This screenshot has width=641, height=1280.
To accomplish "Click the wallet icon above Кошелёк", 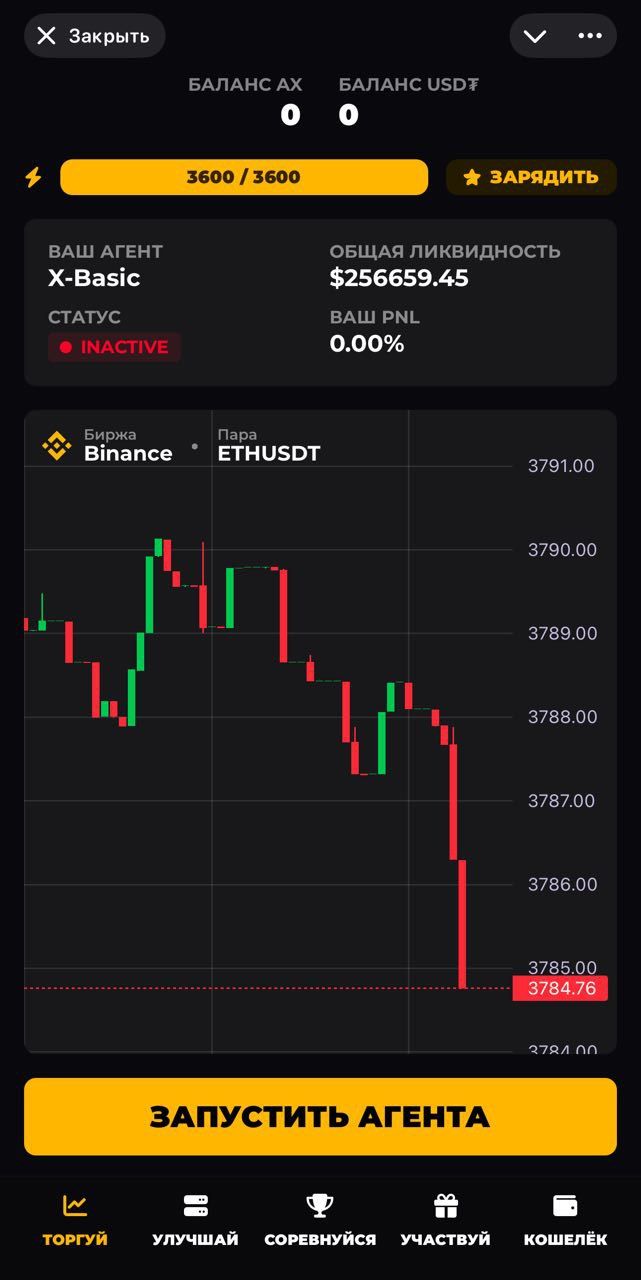I will pos(565,1206).
